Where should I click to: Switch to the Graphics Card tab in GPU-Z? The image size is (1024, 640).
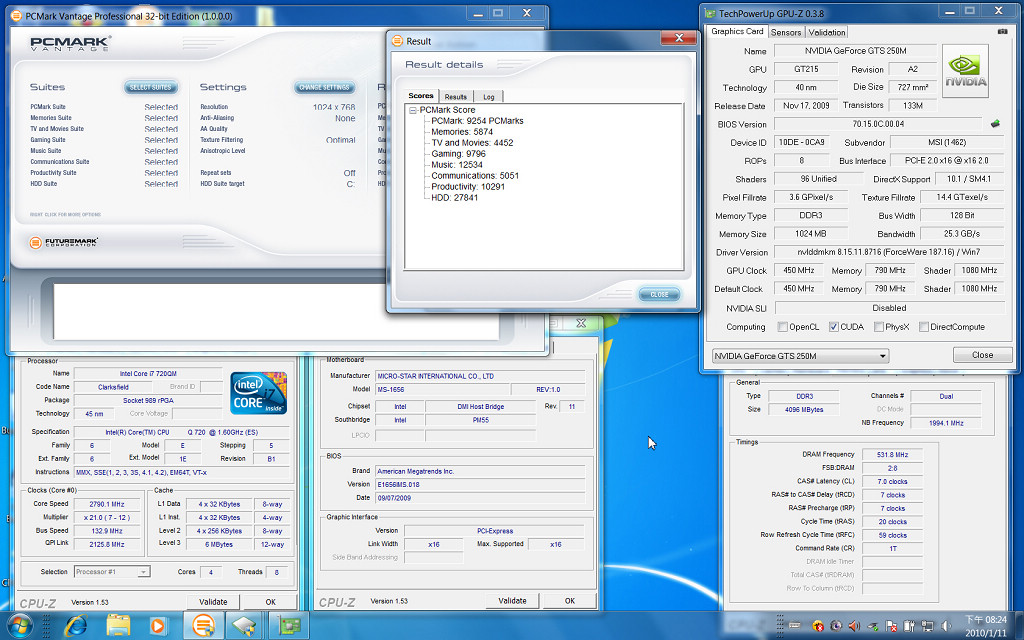tap(737, 31)
